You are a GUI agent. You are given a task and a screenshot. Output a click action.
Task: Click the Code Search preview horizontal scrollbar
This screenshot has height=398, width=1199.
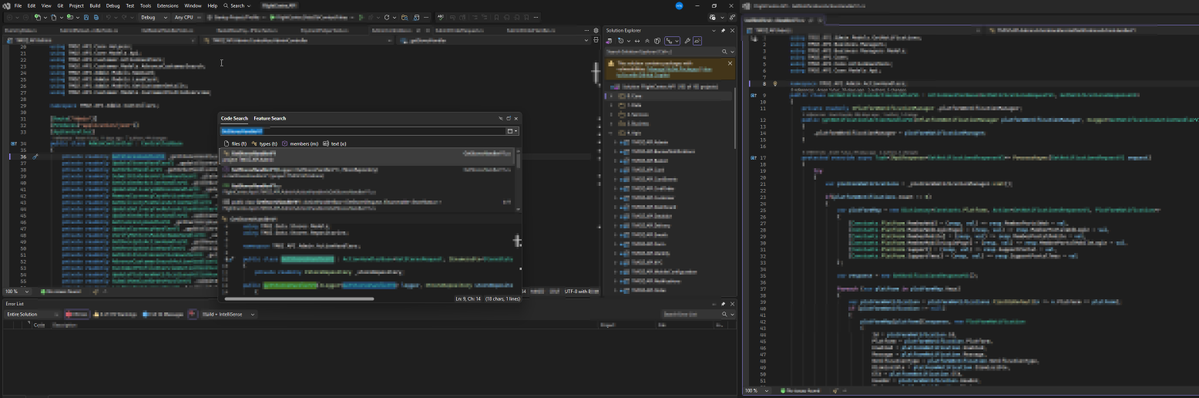298,298
